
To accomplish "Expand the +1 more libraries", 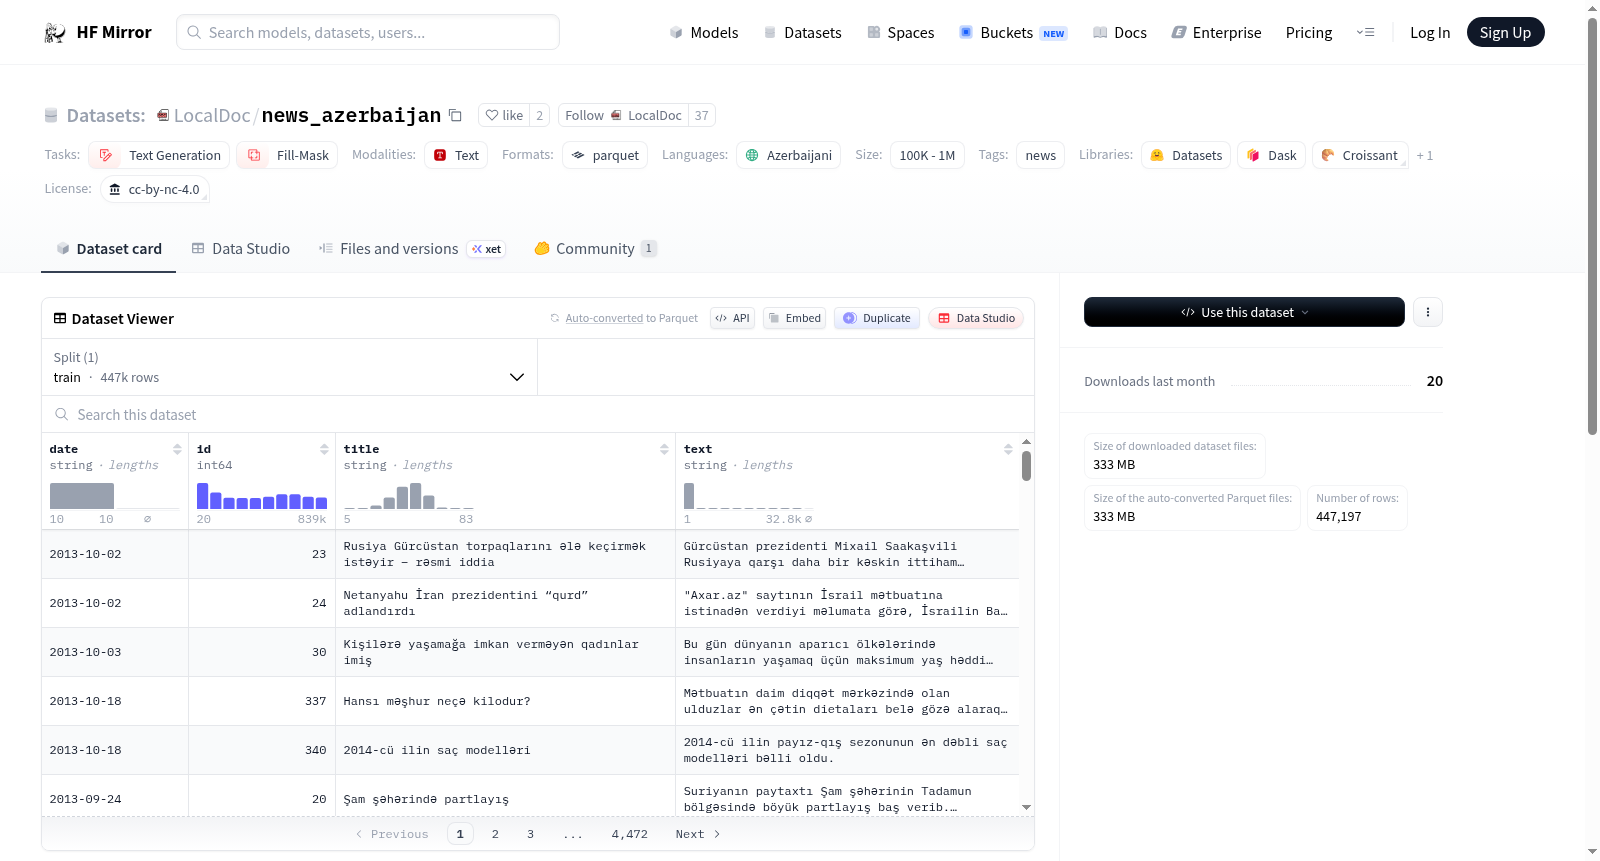I will pyautogui.click(x=1425, y=155).
